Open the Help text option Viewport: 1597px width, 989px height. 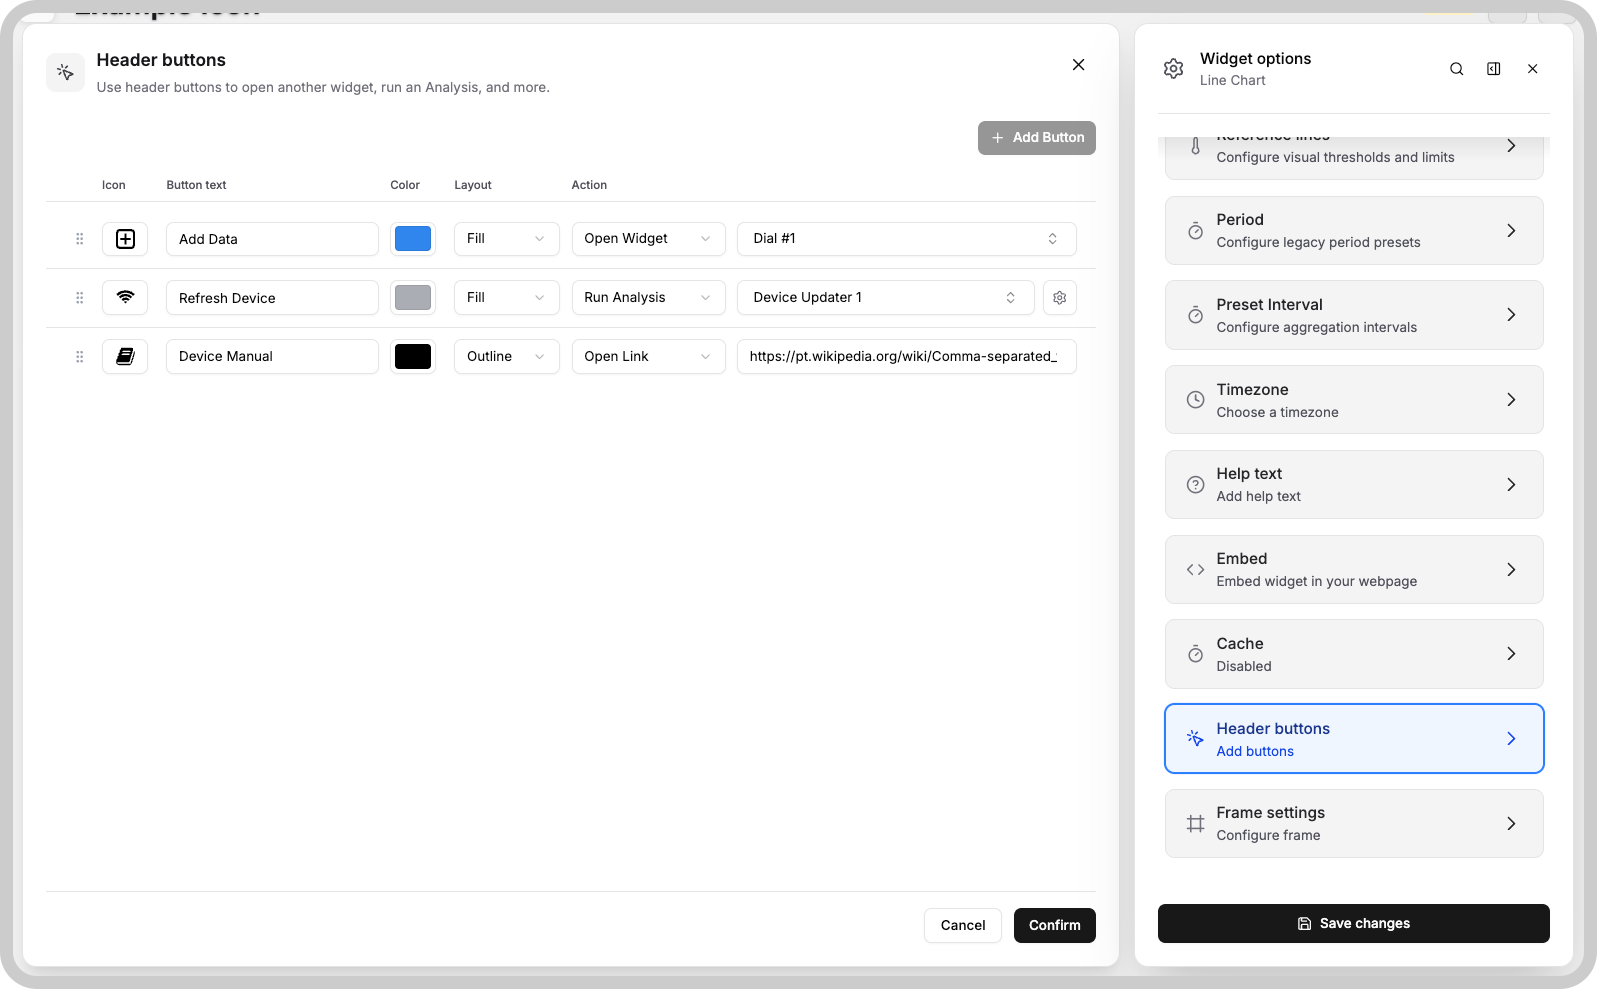[1354, 485]
